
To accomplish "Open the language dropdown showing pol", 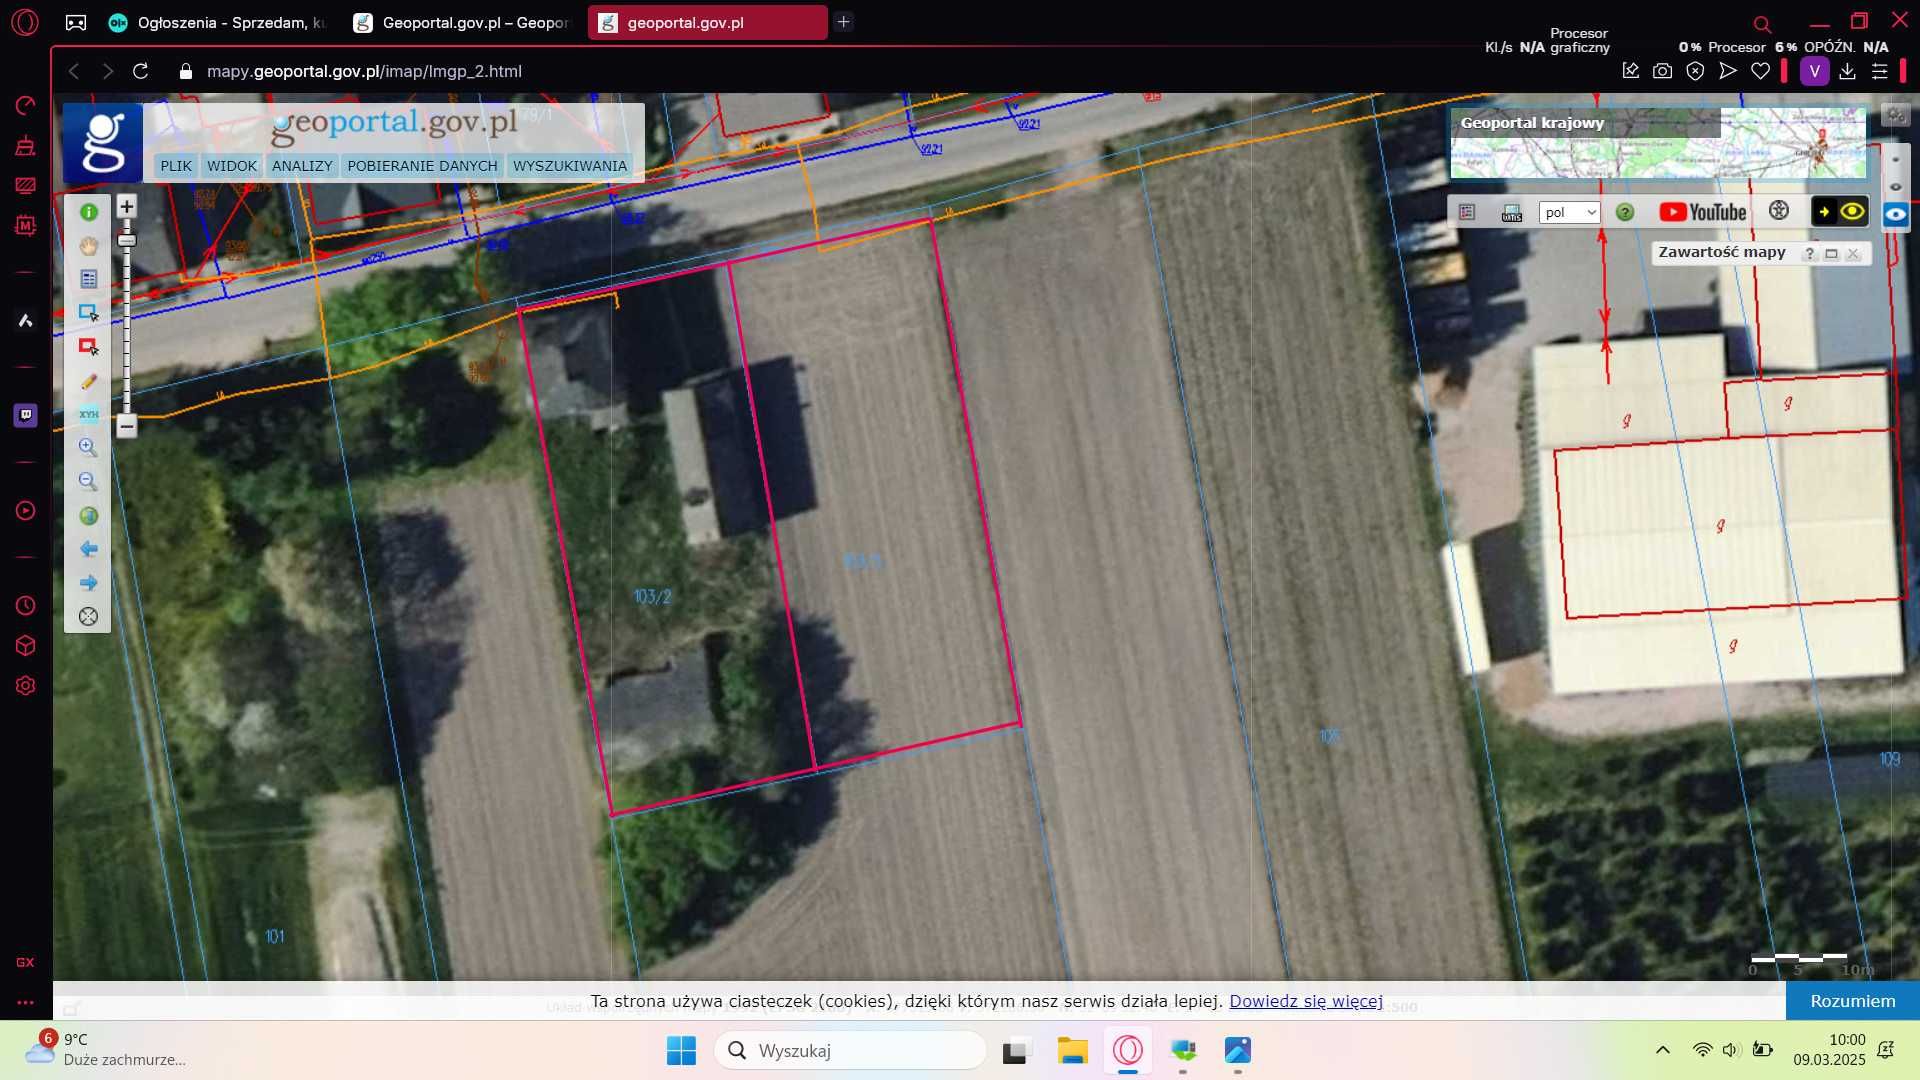I will [x=1569, y=212].
